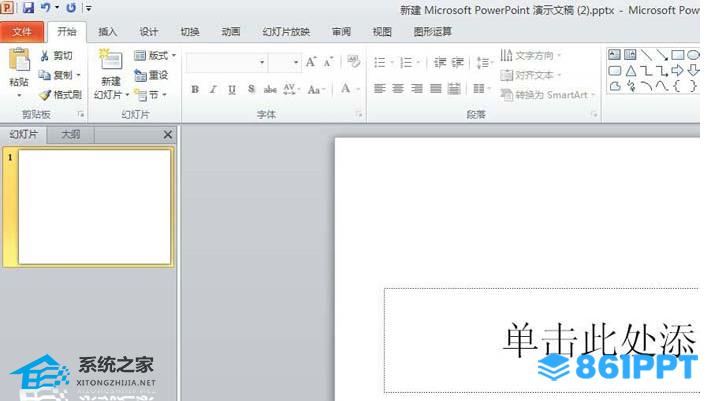Toggle underline formatting
Viewport: 708px width, 401px height.
(x=232, y=89)
